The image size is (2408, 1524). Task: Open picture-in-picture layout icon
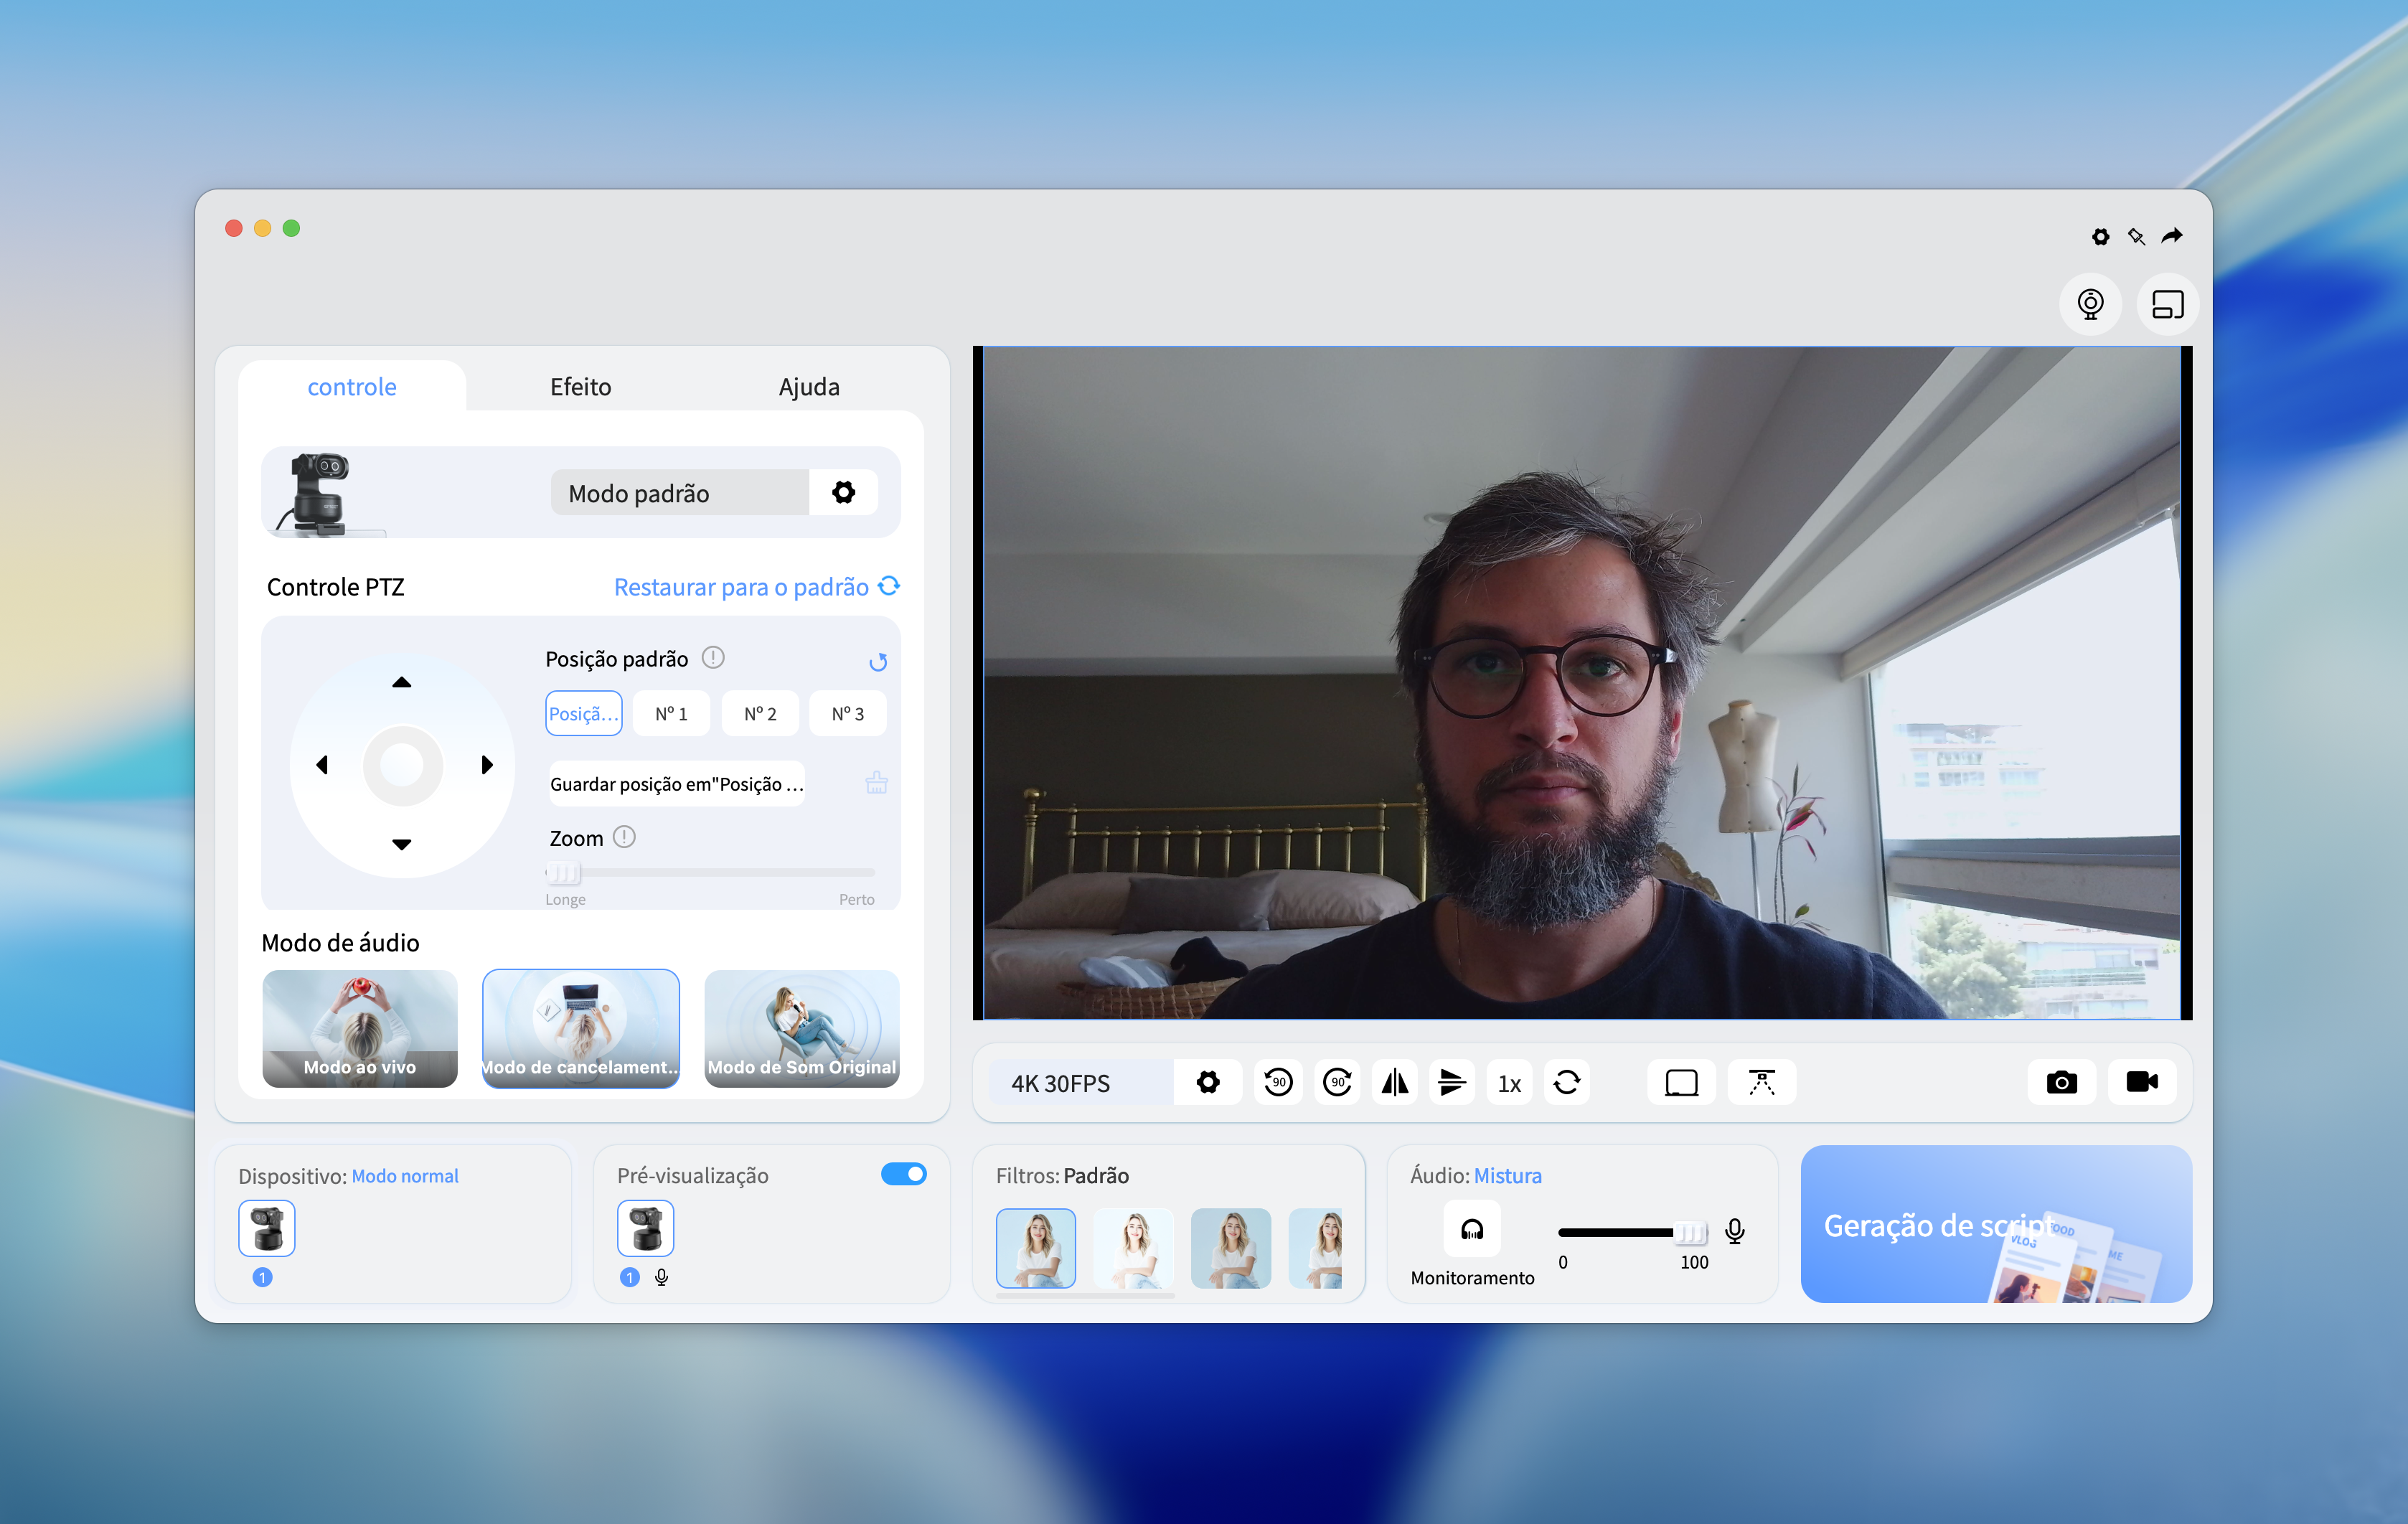(2167, 304)
